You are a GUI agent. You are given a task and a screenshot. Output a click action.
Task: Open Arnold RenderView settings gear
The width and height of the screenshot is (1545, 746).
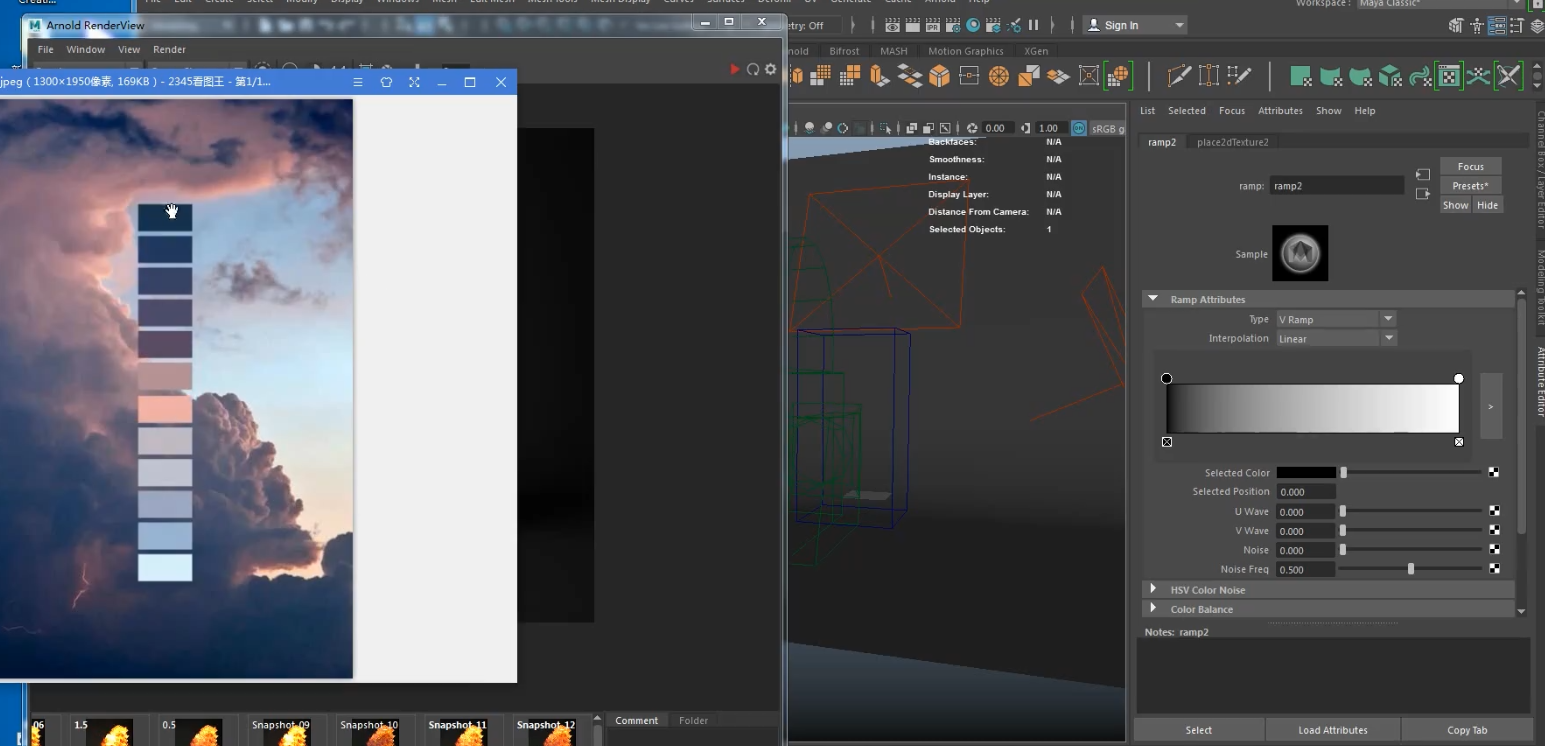[x=770, y=69]
